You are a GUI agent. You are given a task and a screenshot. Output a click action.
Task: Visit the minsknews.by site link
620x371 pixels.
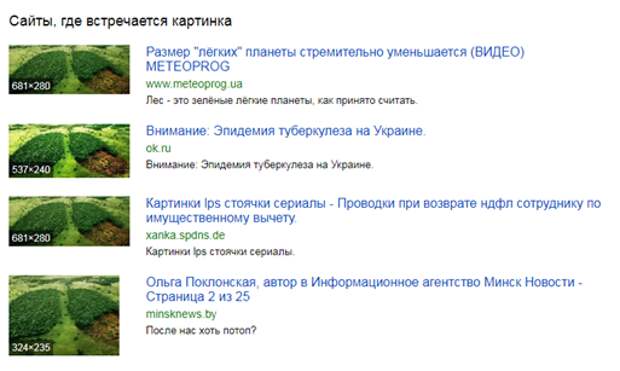(x=181, y=314)
